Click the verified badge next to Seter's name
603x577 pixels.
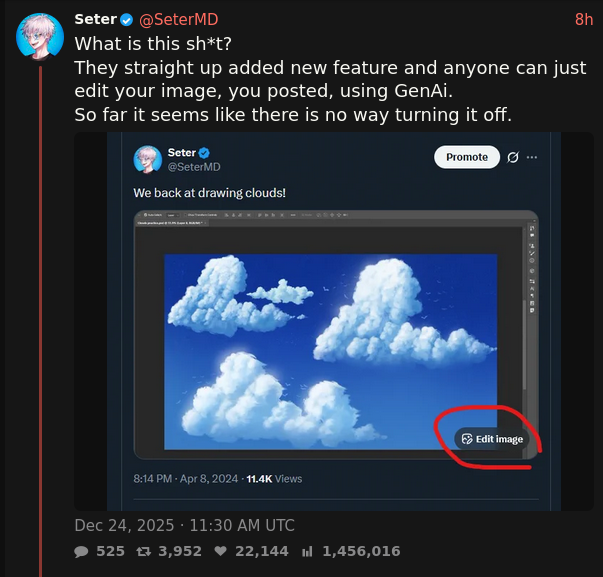pos(127,20)
